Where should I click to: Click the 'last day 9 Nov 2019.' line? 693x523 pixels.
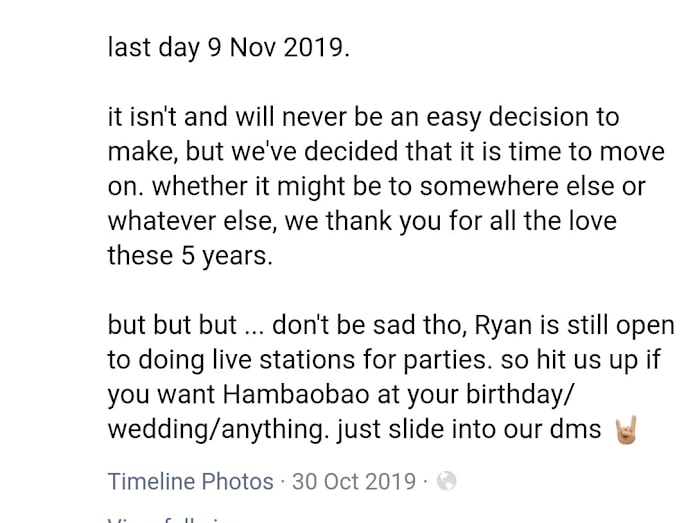[x=229, y=48]
